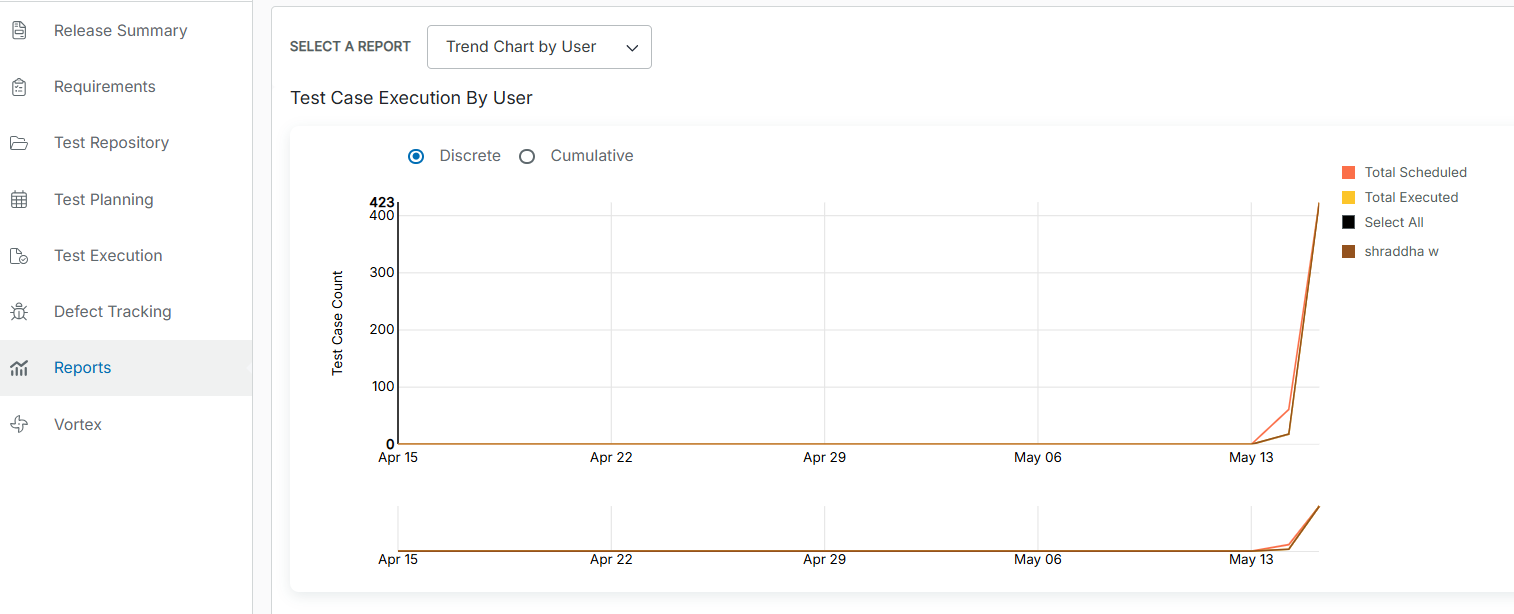Open the Test Repository menu item

(x=111, y=143)
